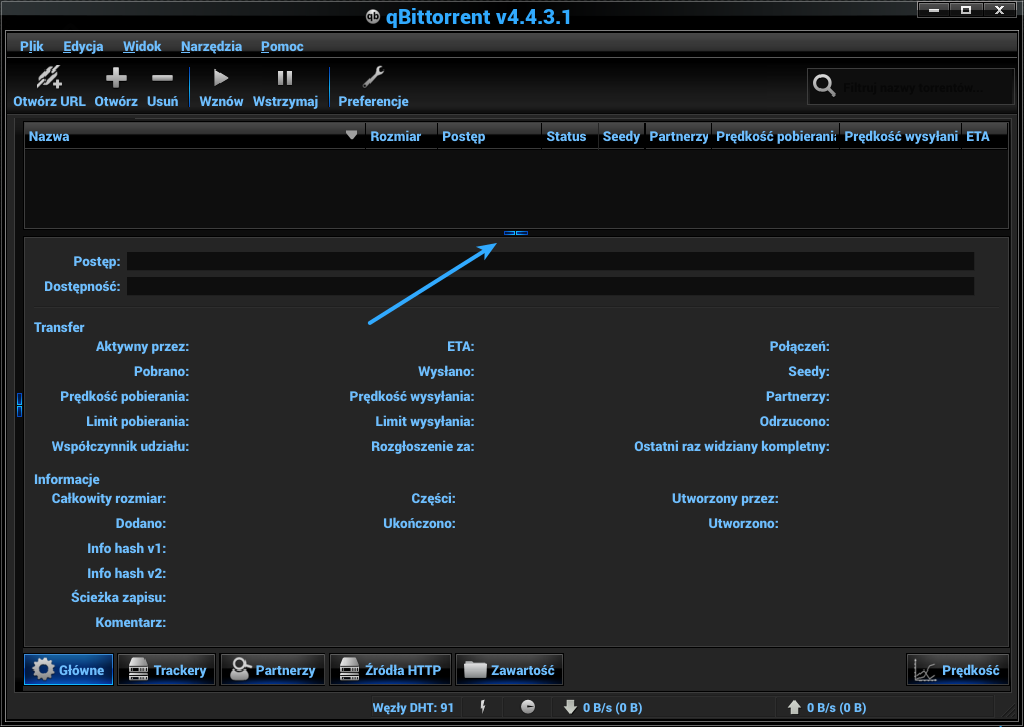Switch to the Prędkość graph tab

pos(957,670)
